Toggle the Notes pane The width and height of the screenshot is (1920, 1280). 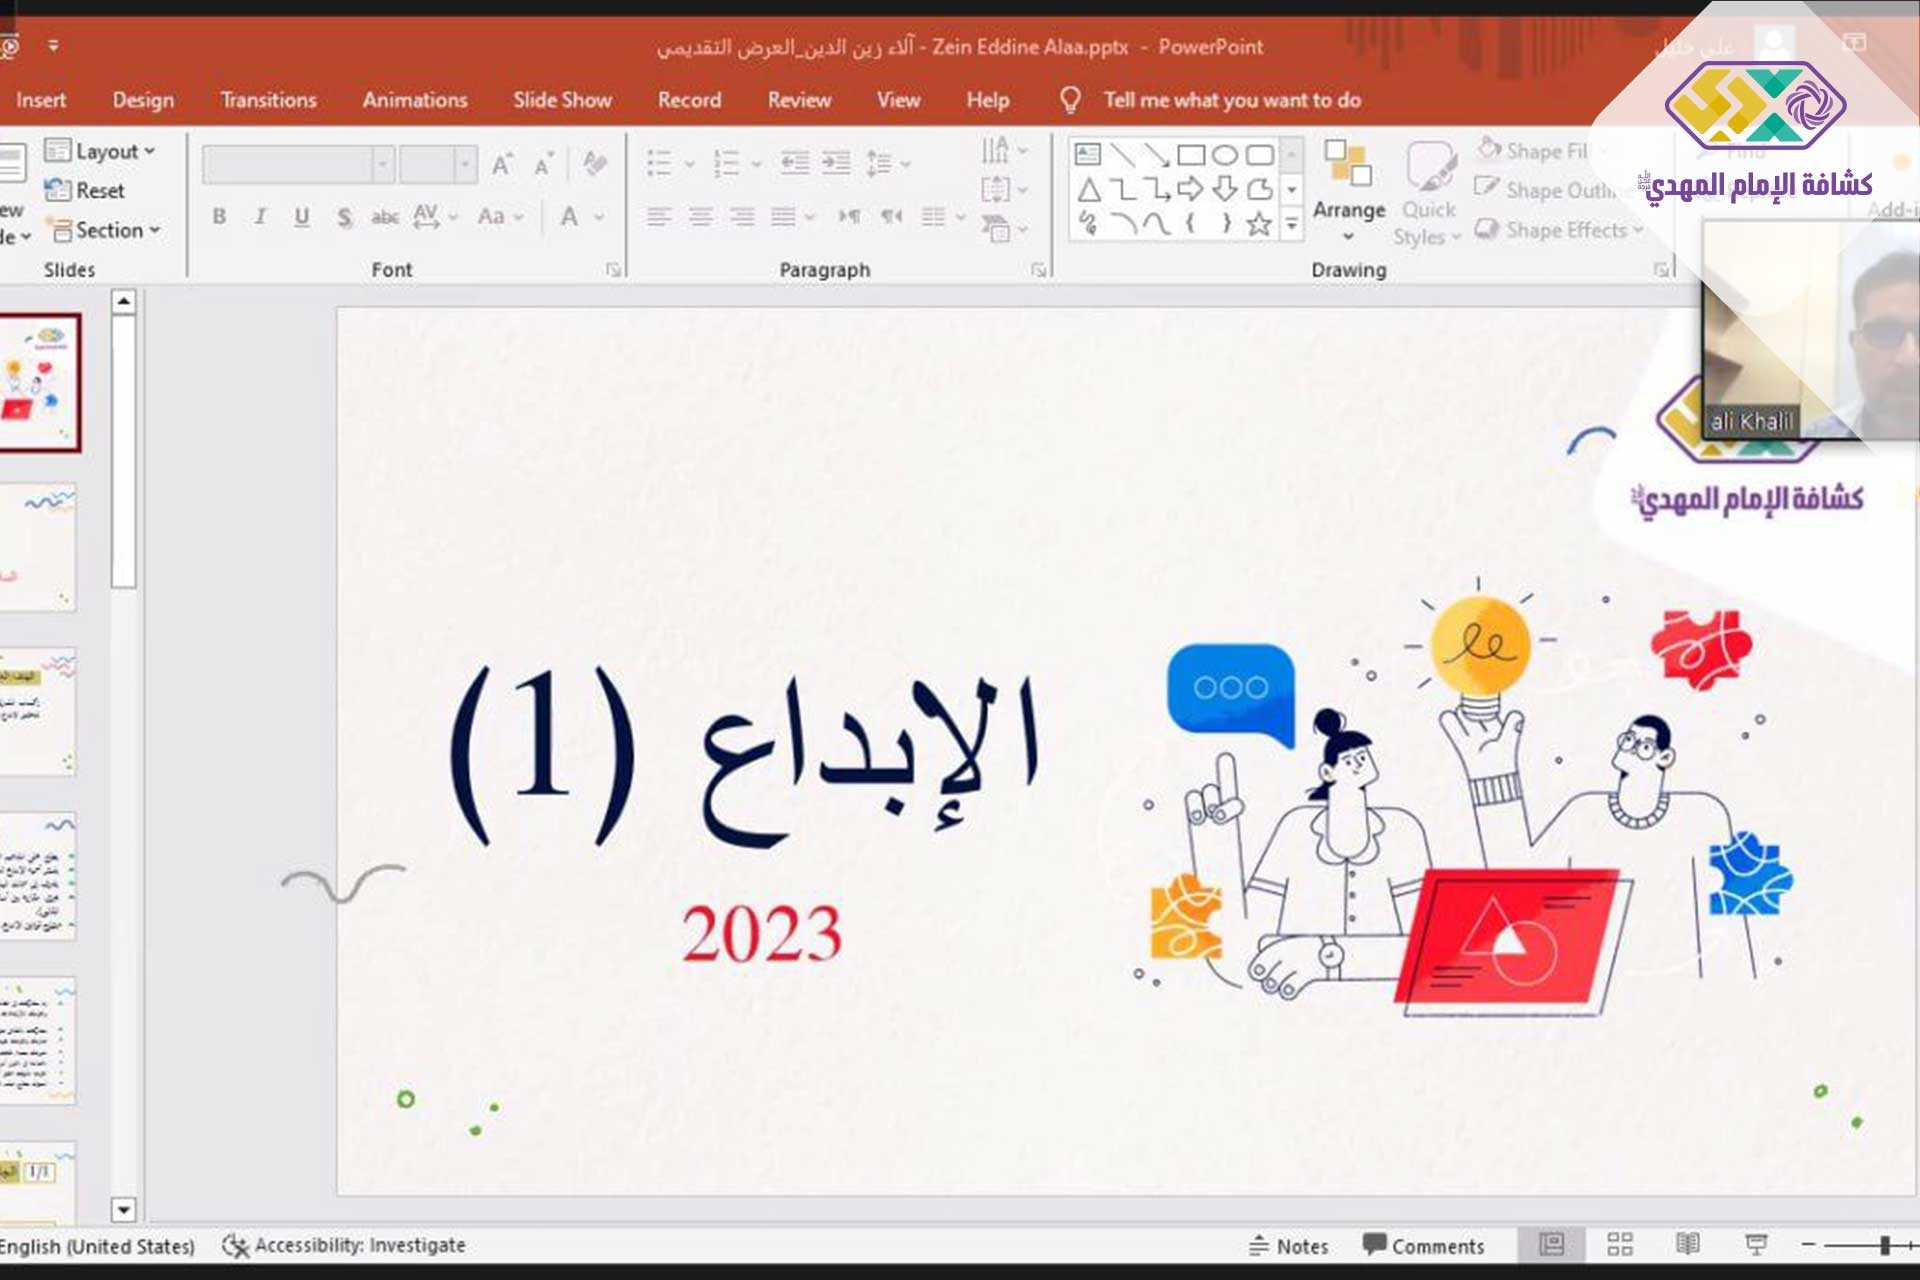[1289, 1246]
